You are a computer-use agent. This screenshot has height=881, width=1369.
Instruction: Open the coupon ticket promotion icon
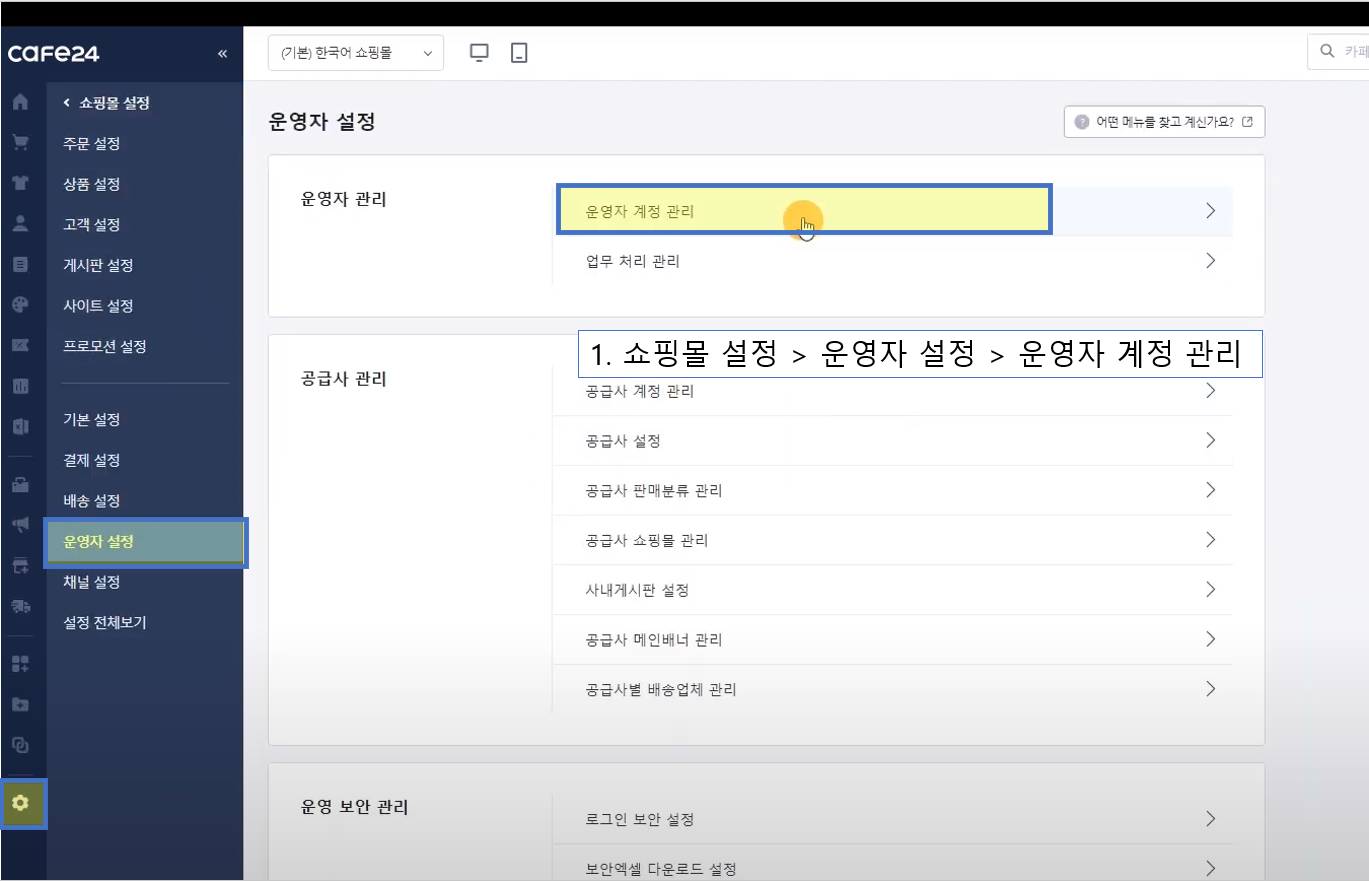coord(20,346)
